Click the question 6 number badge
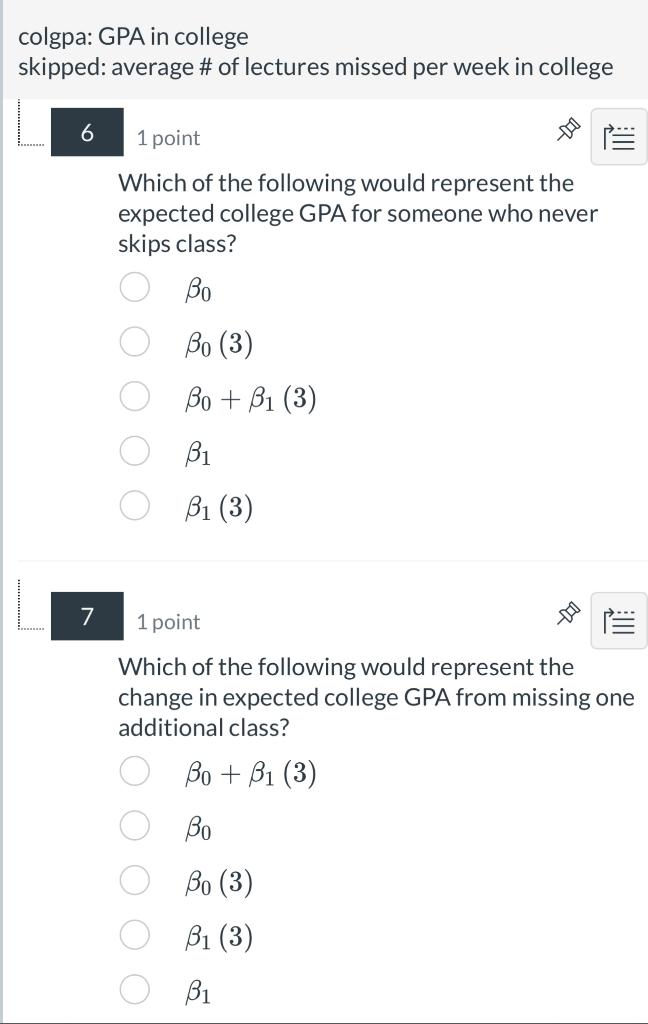 coord(86,131)
